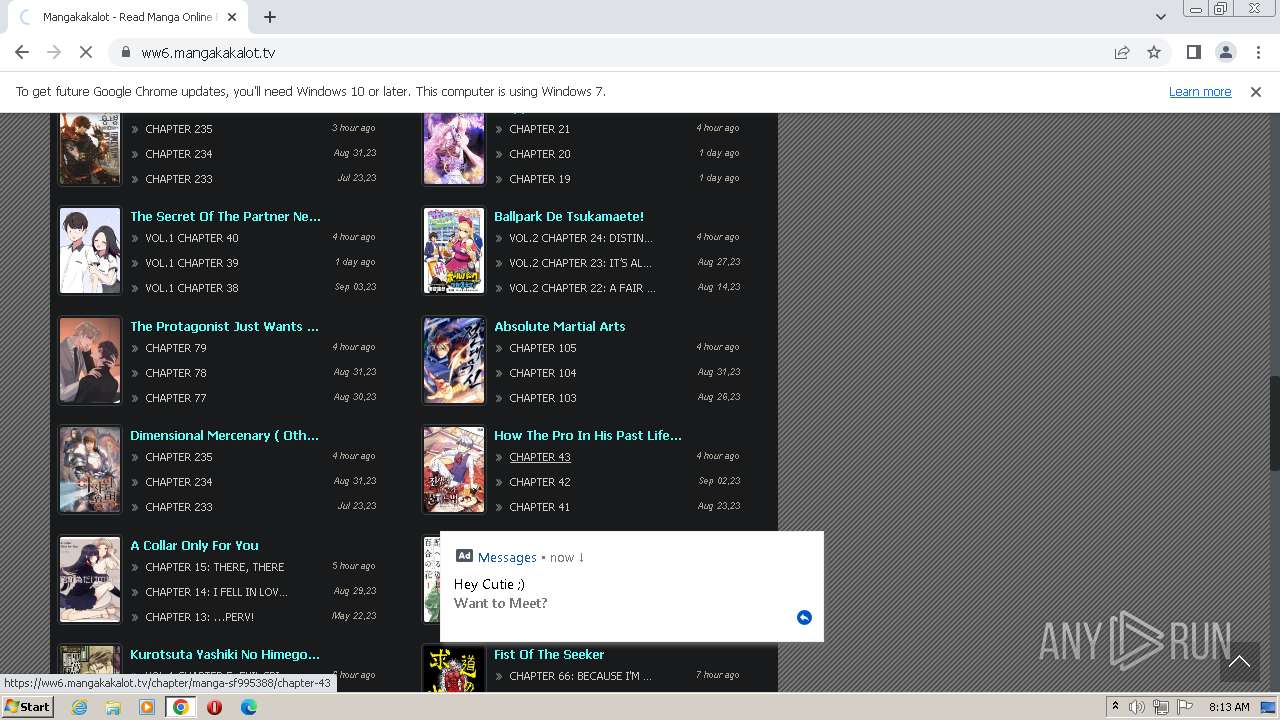The height and width of the screenshot is (720, 1280).
Task: Open Opera taskbar icon
Action: tap(214, 707)
